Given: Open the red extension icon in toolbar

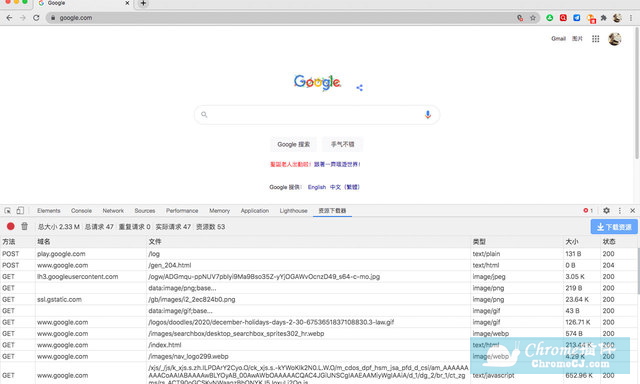Looking at the screenshot, I should click(x=563, y=18).
